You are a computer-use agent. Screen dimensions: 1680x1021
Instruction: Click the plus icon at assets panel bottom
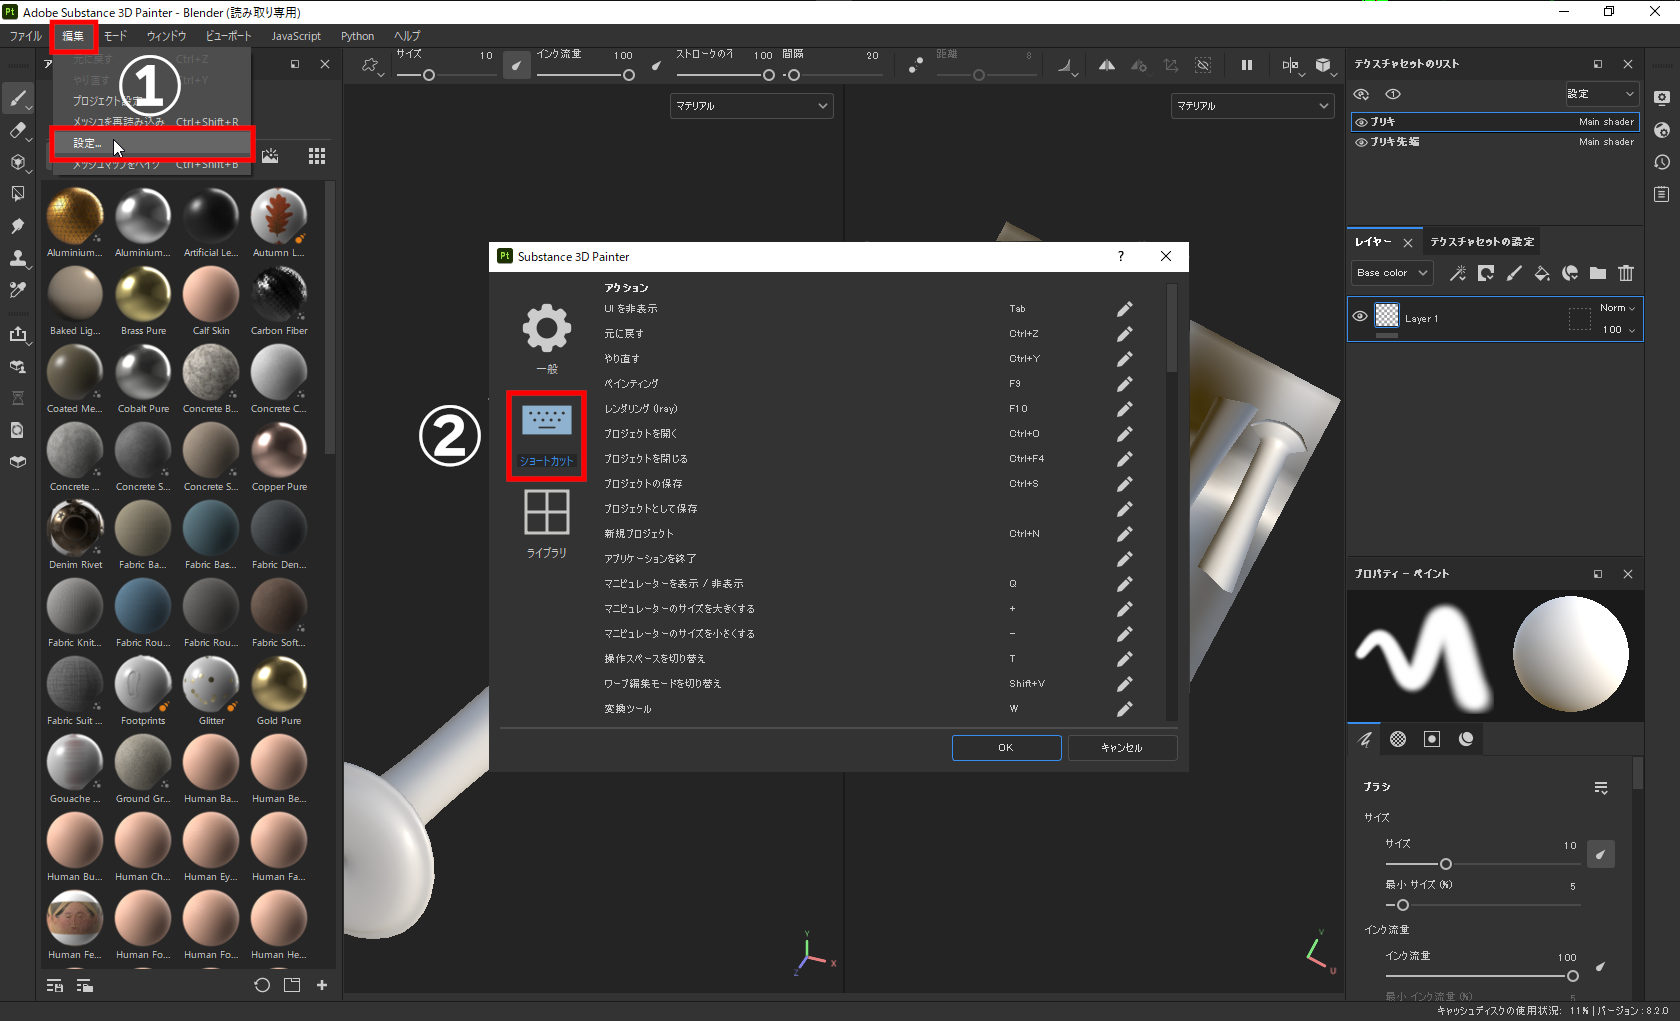pos(322,985)
